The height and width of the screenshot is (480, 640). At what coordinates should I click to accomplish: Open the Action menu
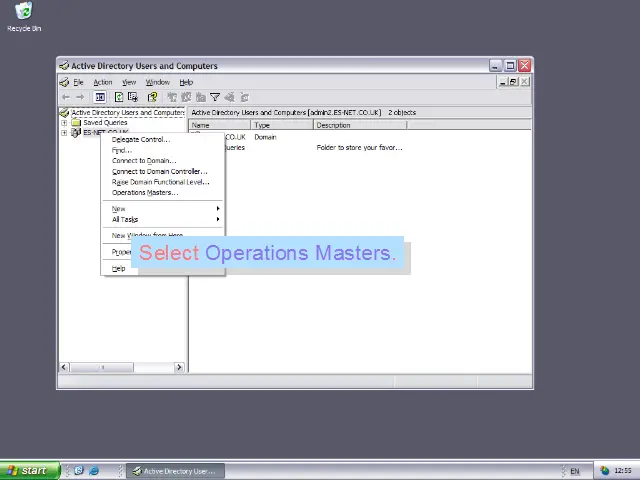pyautogui.click(x=102, y=82)
